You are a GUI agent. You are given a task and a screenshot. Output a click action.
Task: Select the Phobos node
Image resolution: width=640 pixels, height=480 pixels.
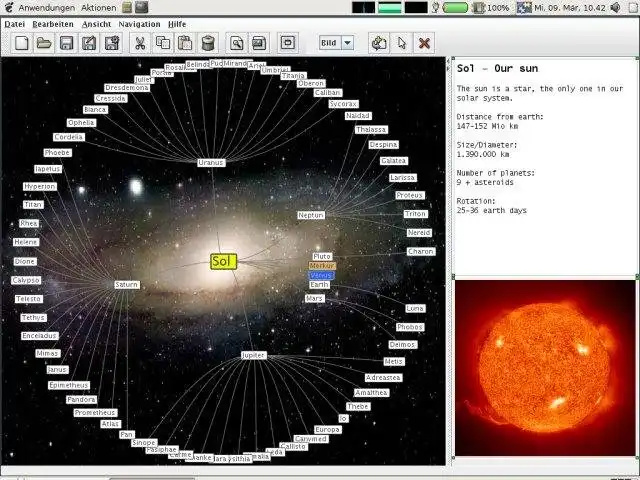(410, 327)
